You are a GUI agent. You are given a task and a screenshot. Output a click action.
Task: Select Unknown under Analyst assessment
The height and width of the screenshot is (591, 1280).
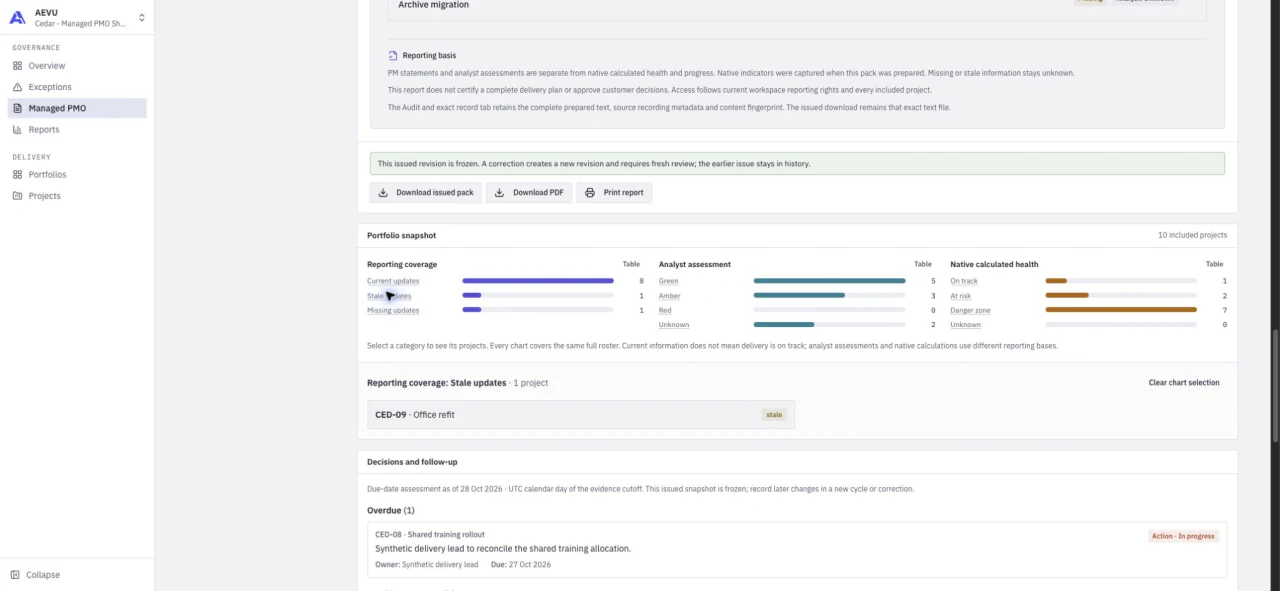tap(674, 325)
